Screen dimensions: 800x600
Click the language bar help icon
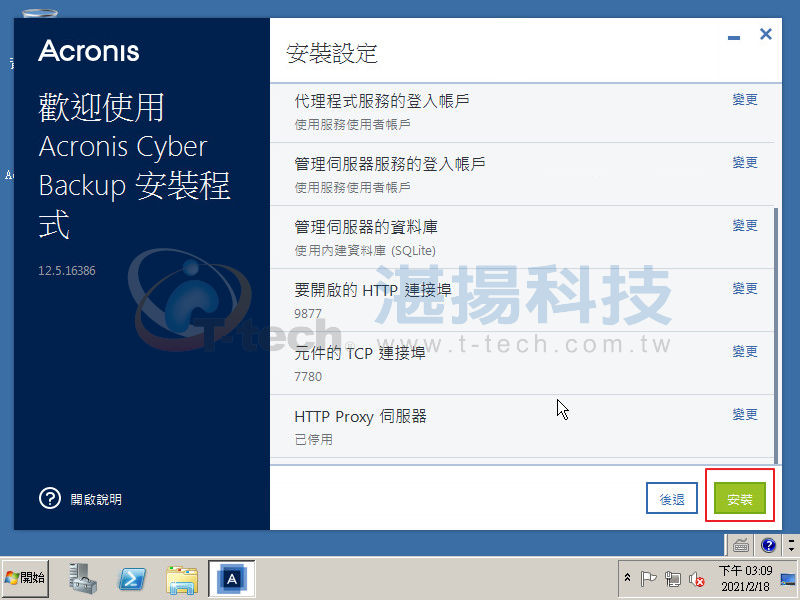pyautogui.click(x=768, y=545)
